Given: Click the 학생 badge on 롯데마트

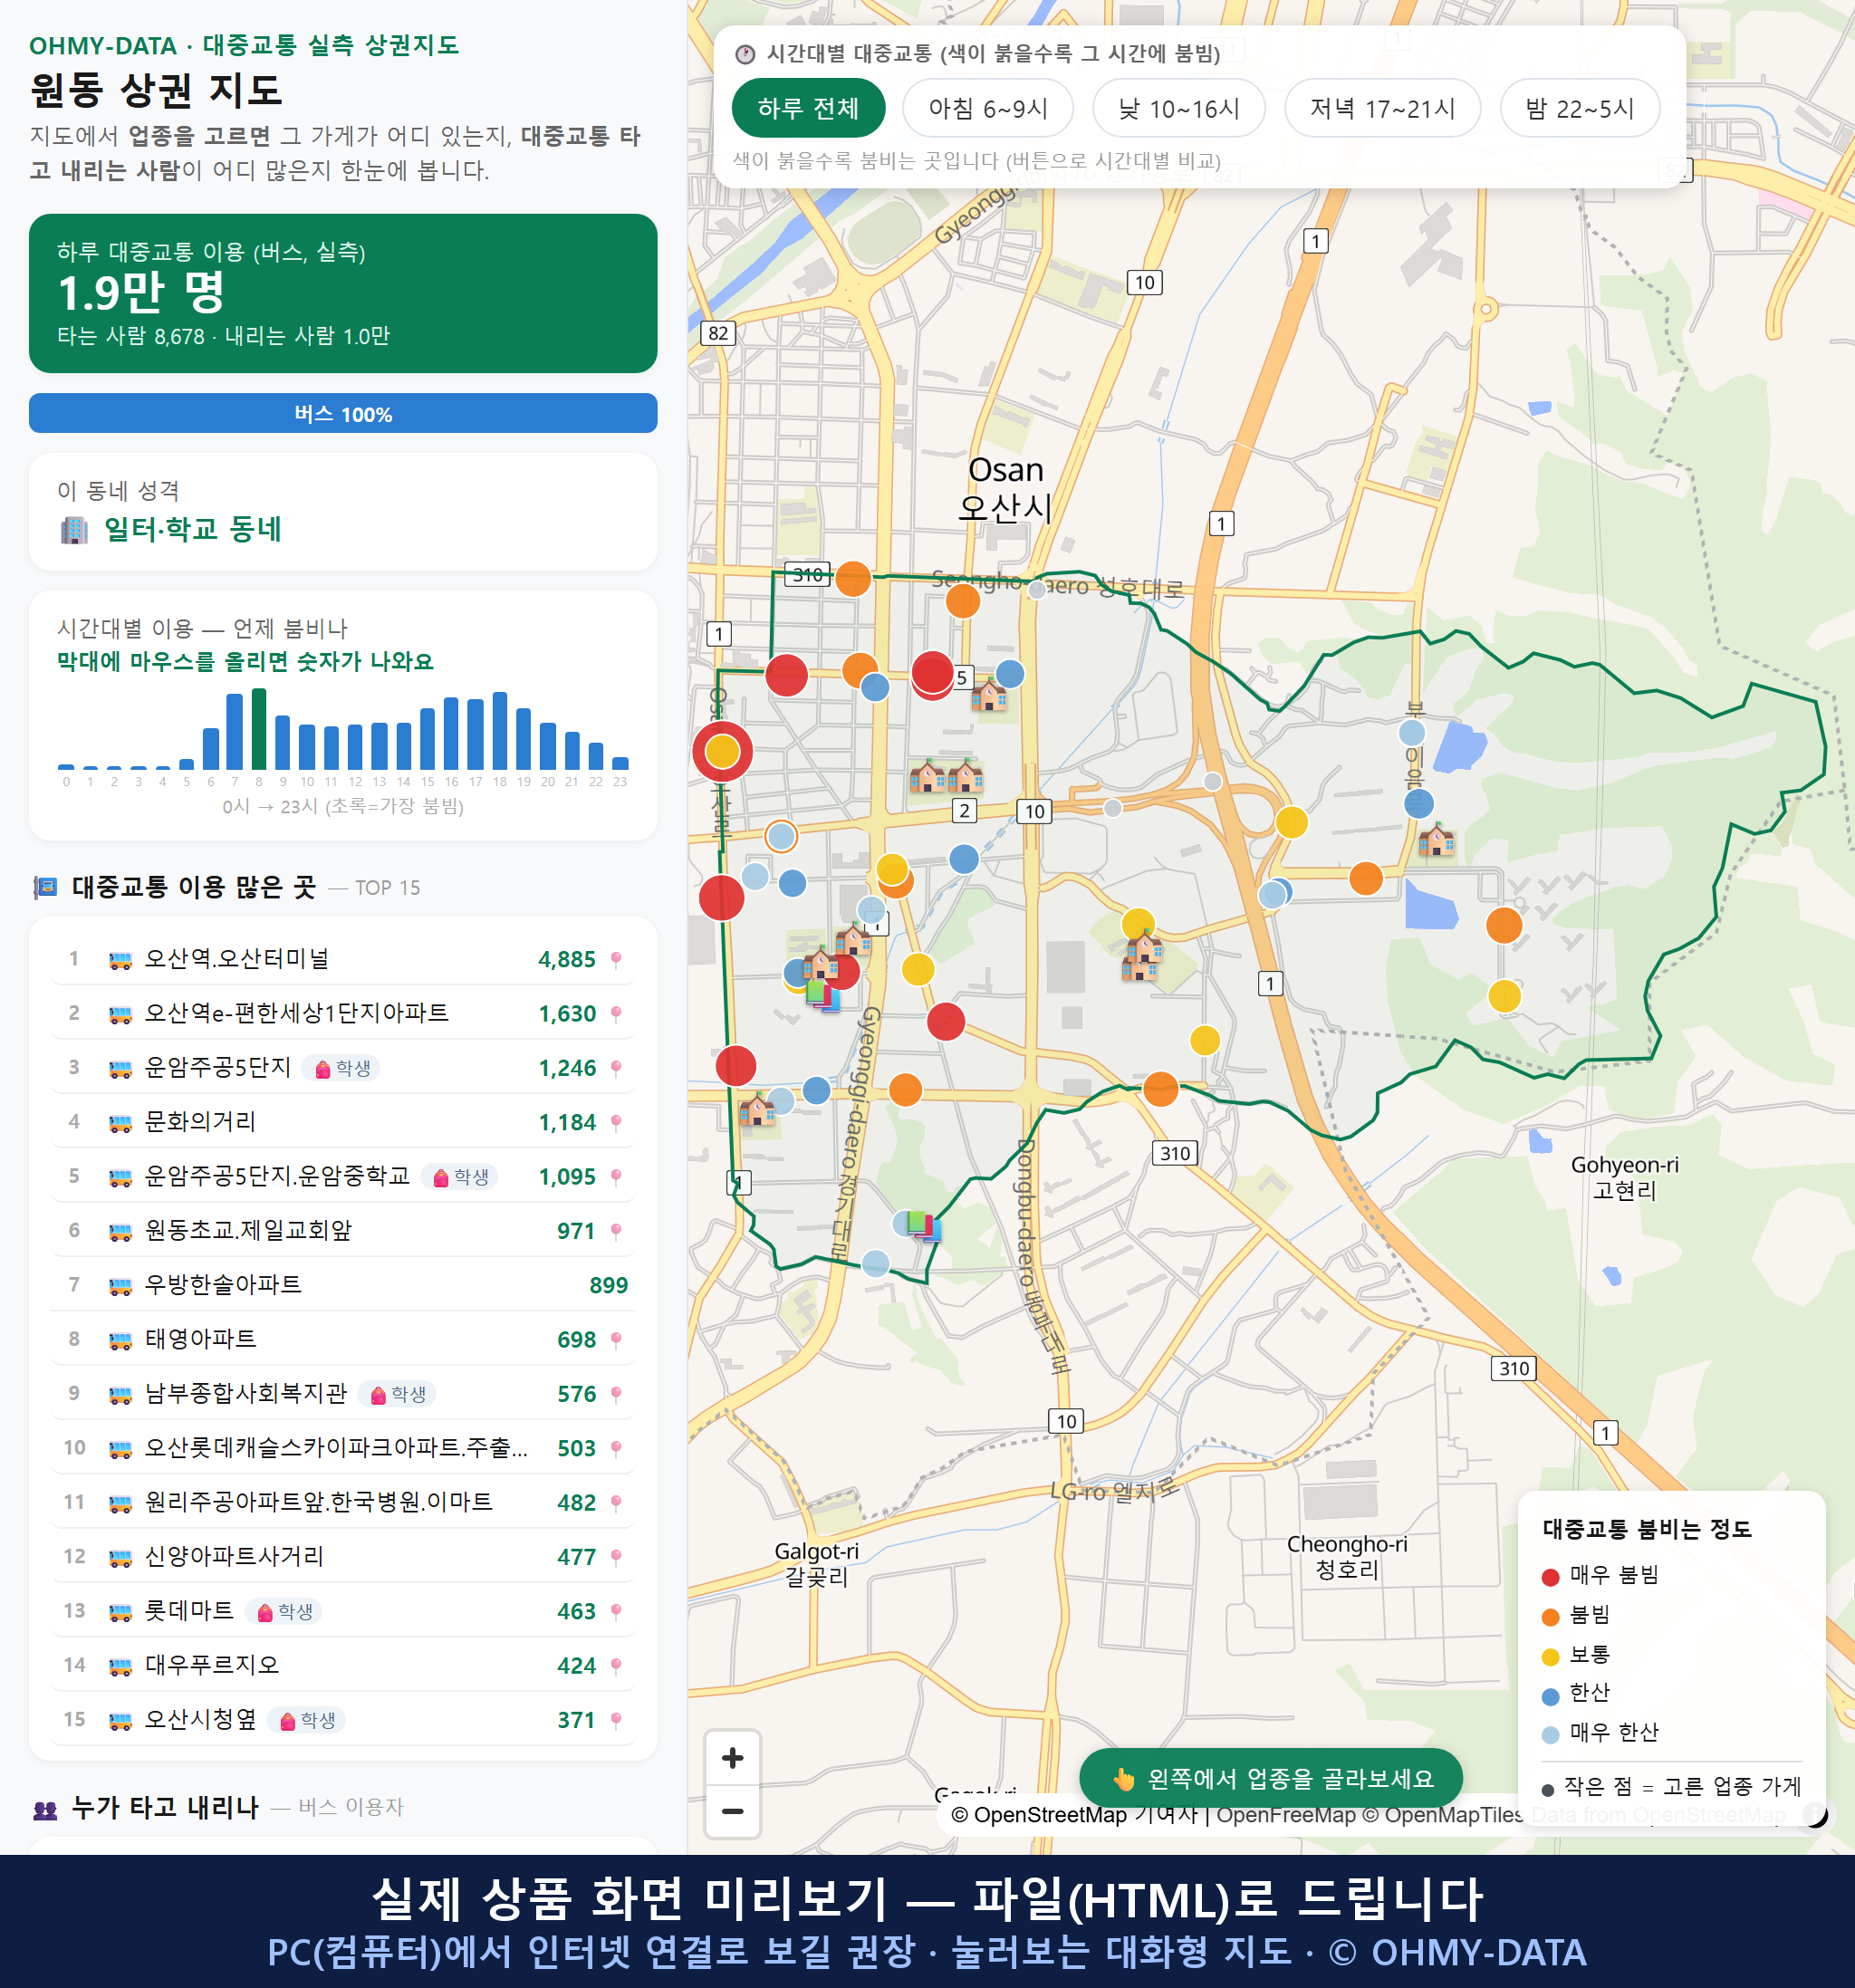Looking at the screenshot, I should (285, 1611).
